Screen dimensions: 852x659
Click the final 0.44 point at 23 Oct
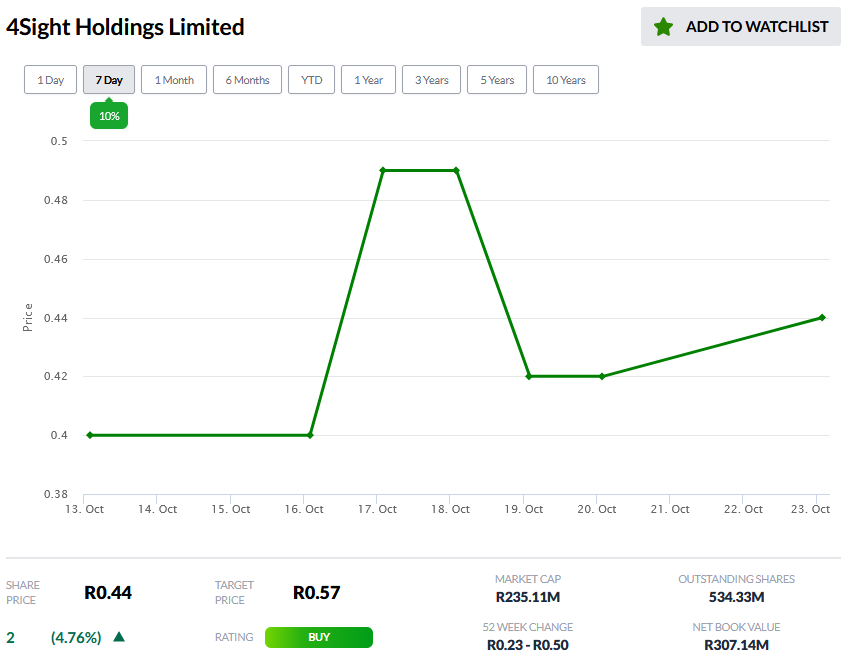point(822,317)
